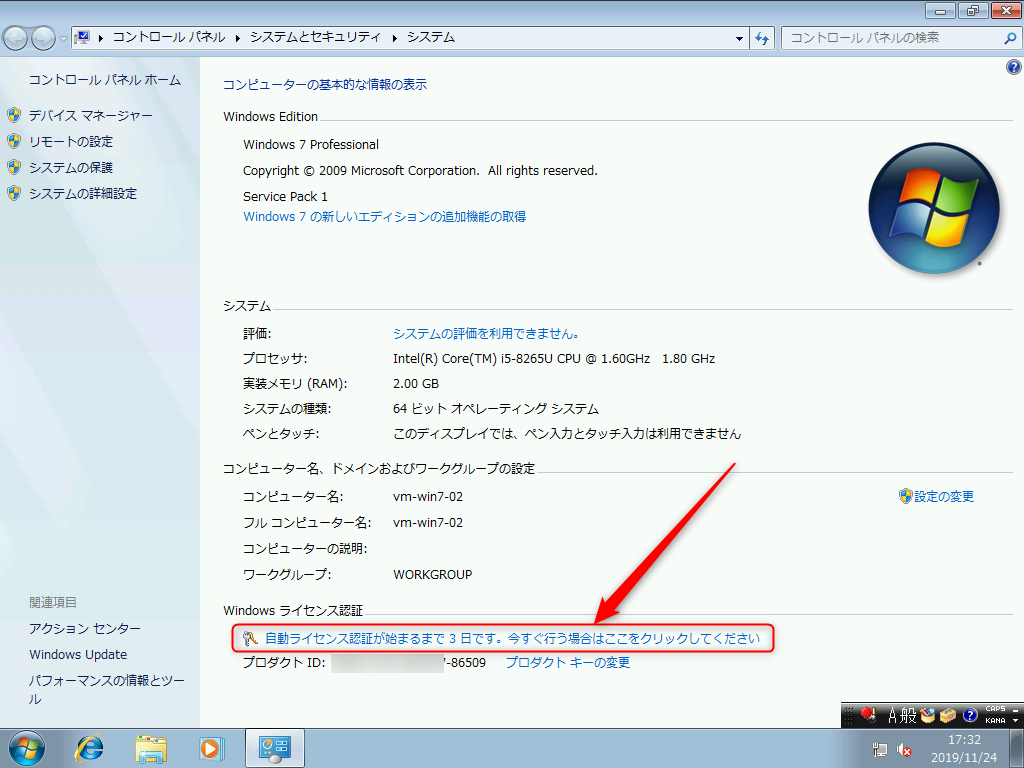Launch Internet Explorer from the taskbar

click(89, 748)
